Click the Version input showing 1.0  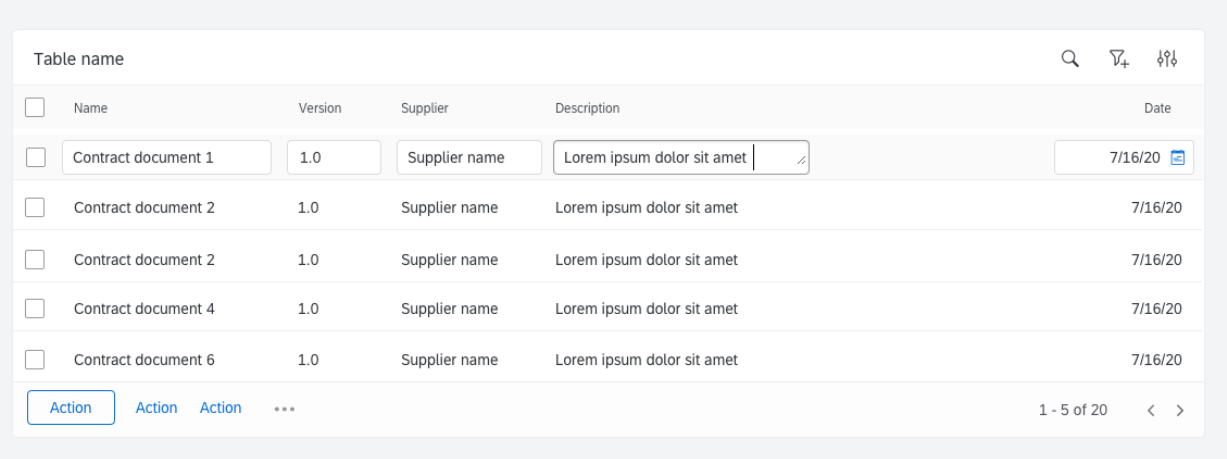tap(334, 157)
